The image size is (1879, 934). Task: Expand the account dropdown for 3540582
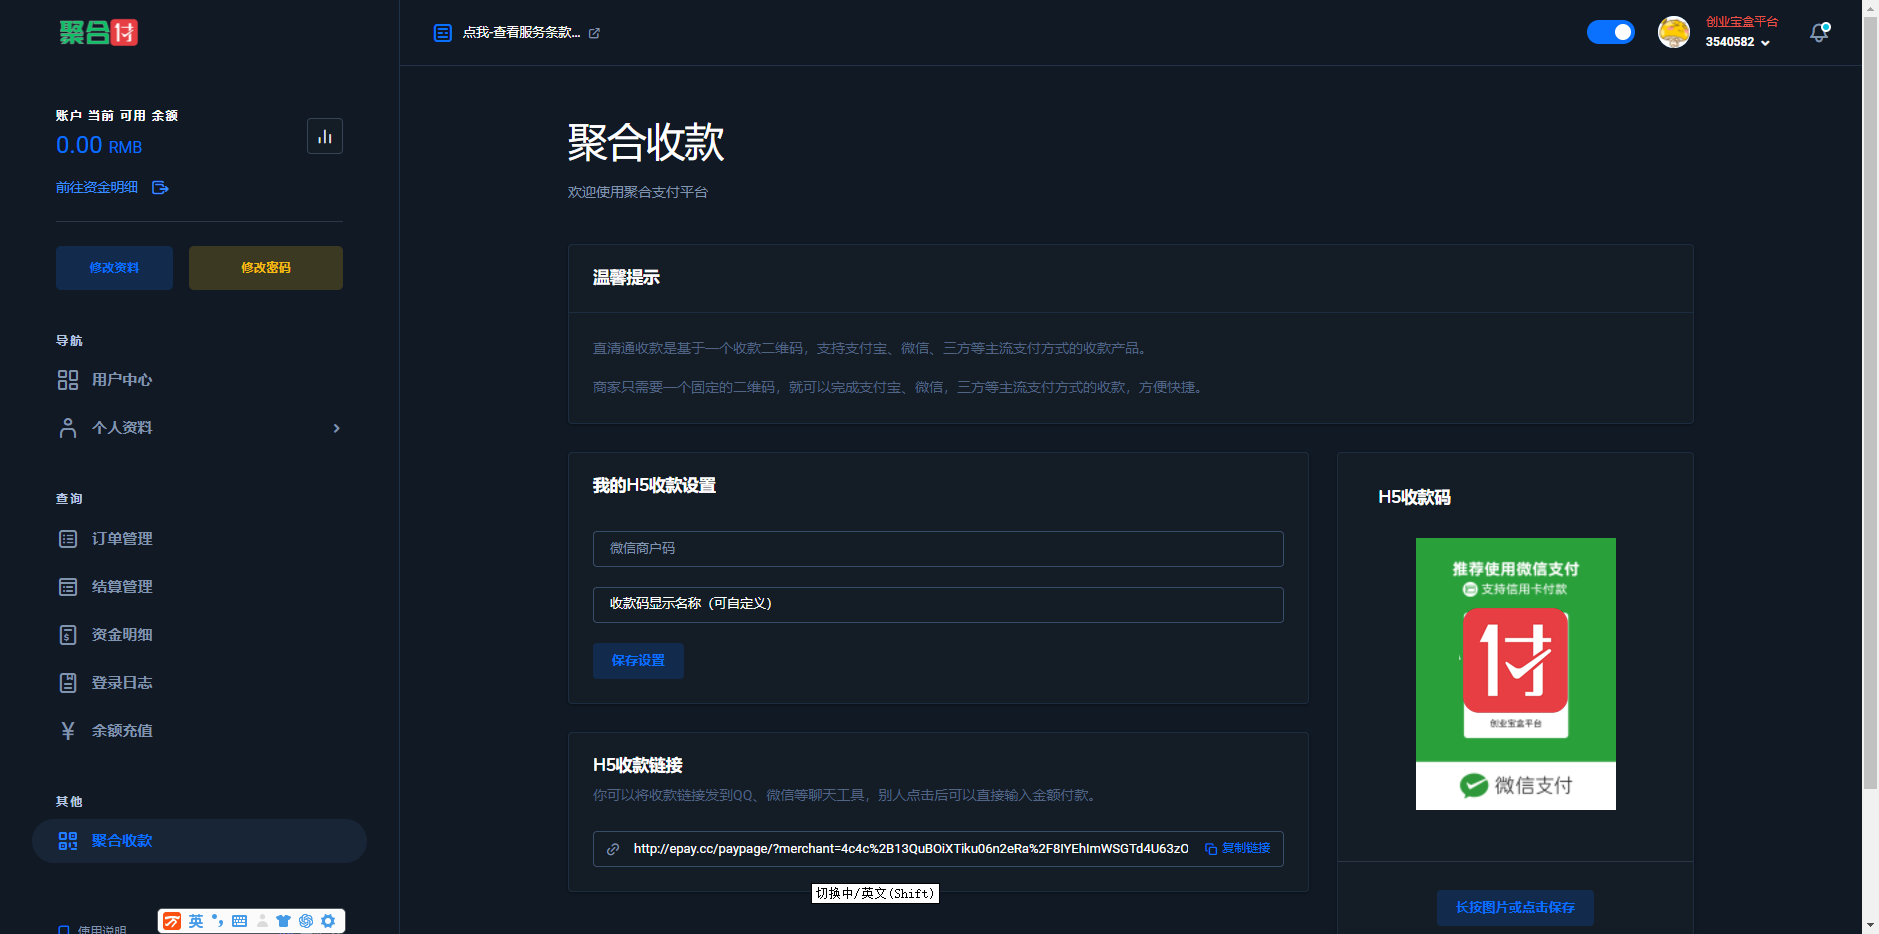pyautogui.click(x=1763, y=44)
